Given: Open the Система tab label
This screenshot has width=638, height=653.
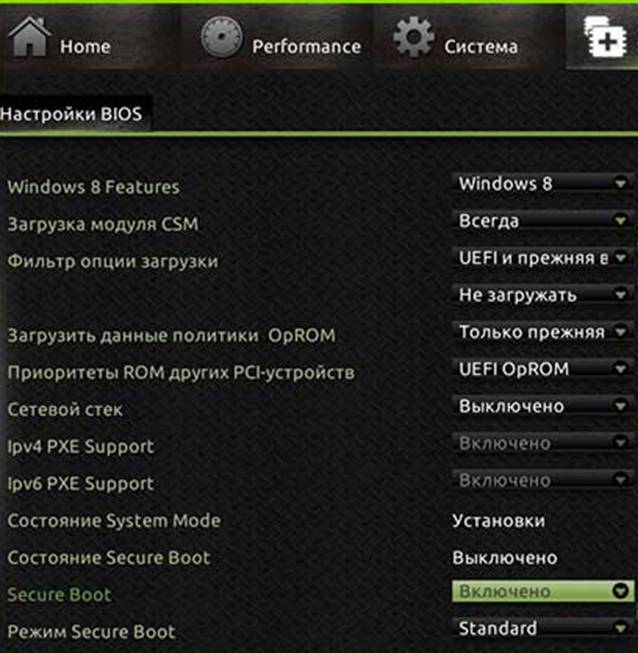Looking at the screenshot, I should (x=481, y=46).
